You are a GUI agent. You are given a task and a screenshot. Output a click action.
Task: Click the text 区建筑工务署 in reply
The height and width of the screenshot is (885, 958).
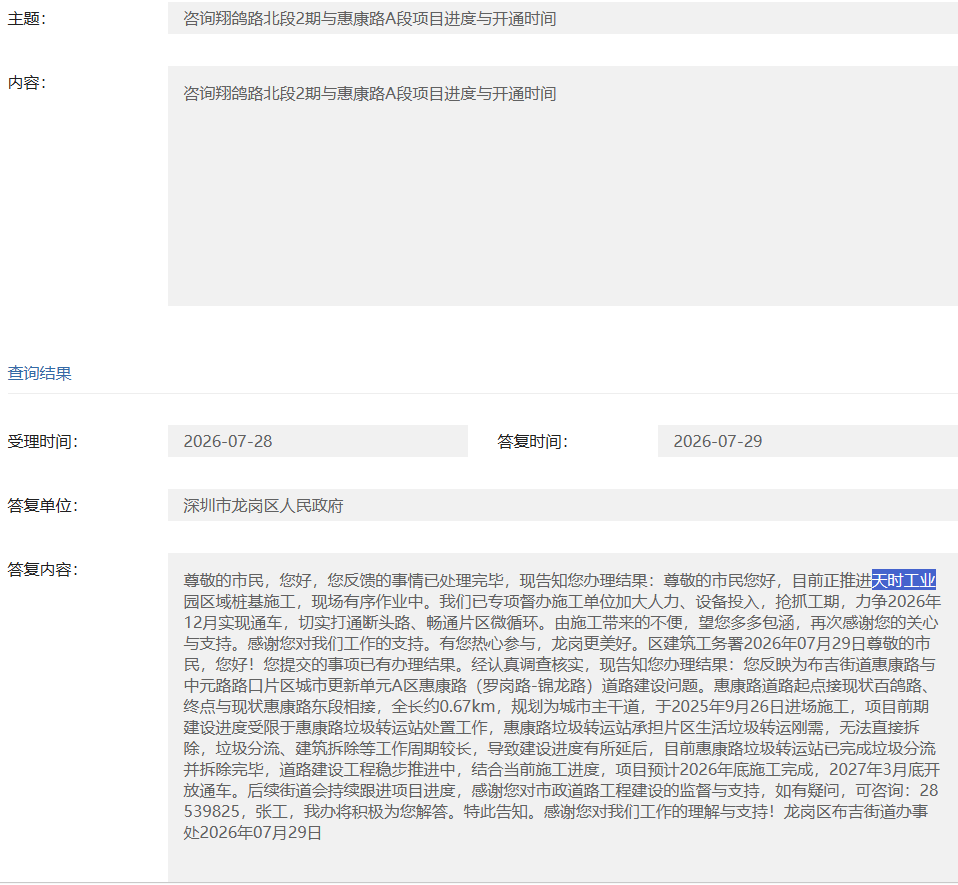tap(696, 643)
